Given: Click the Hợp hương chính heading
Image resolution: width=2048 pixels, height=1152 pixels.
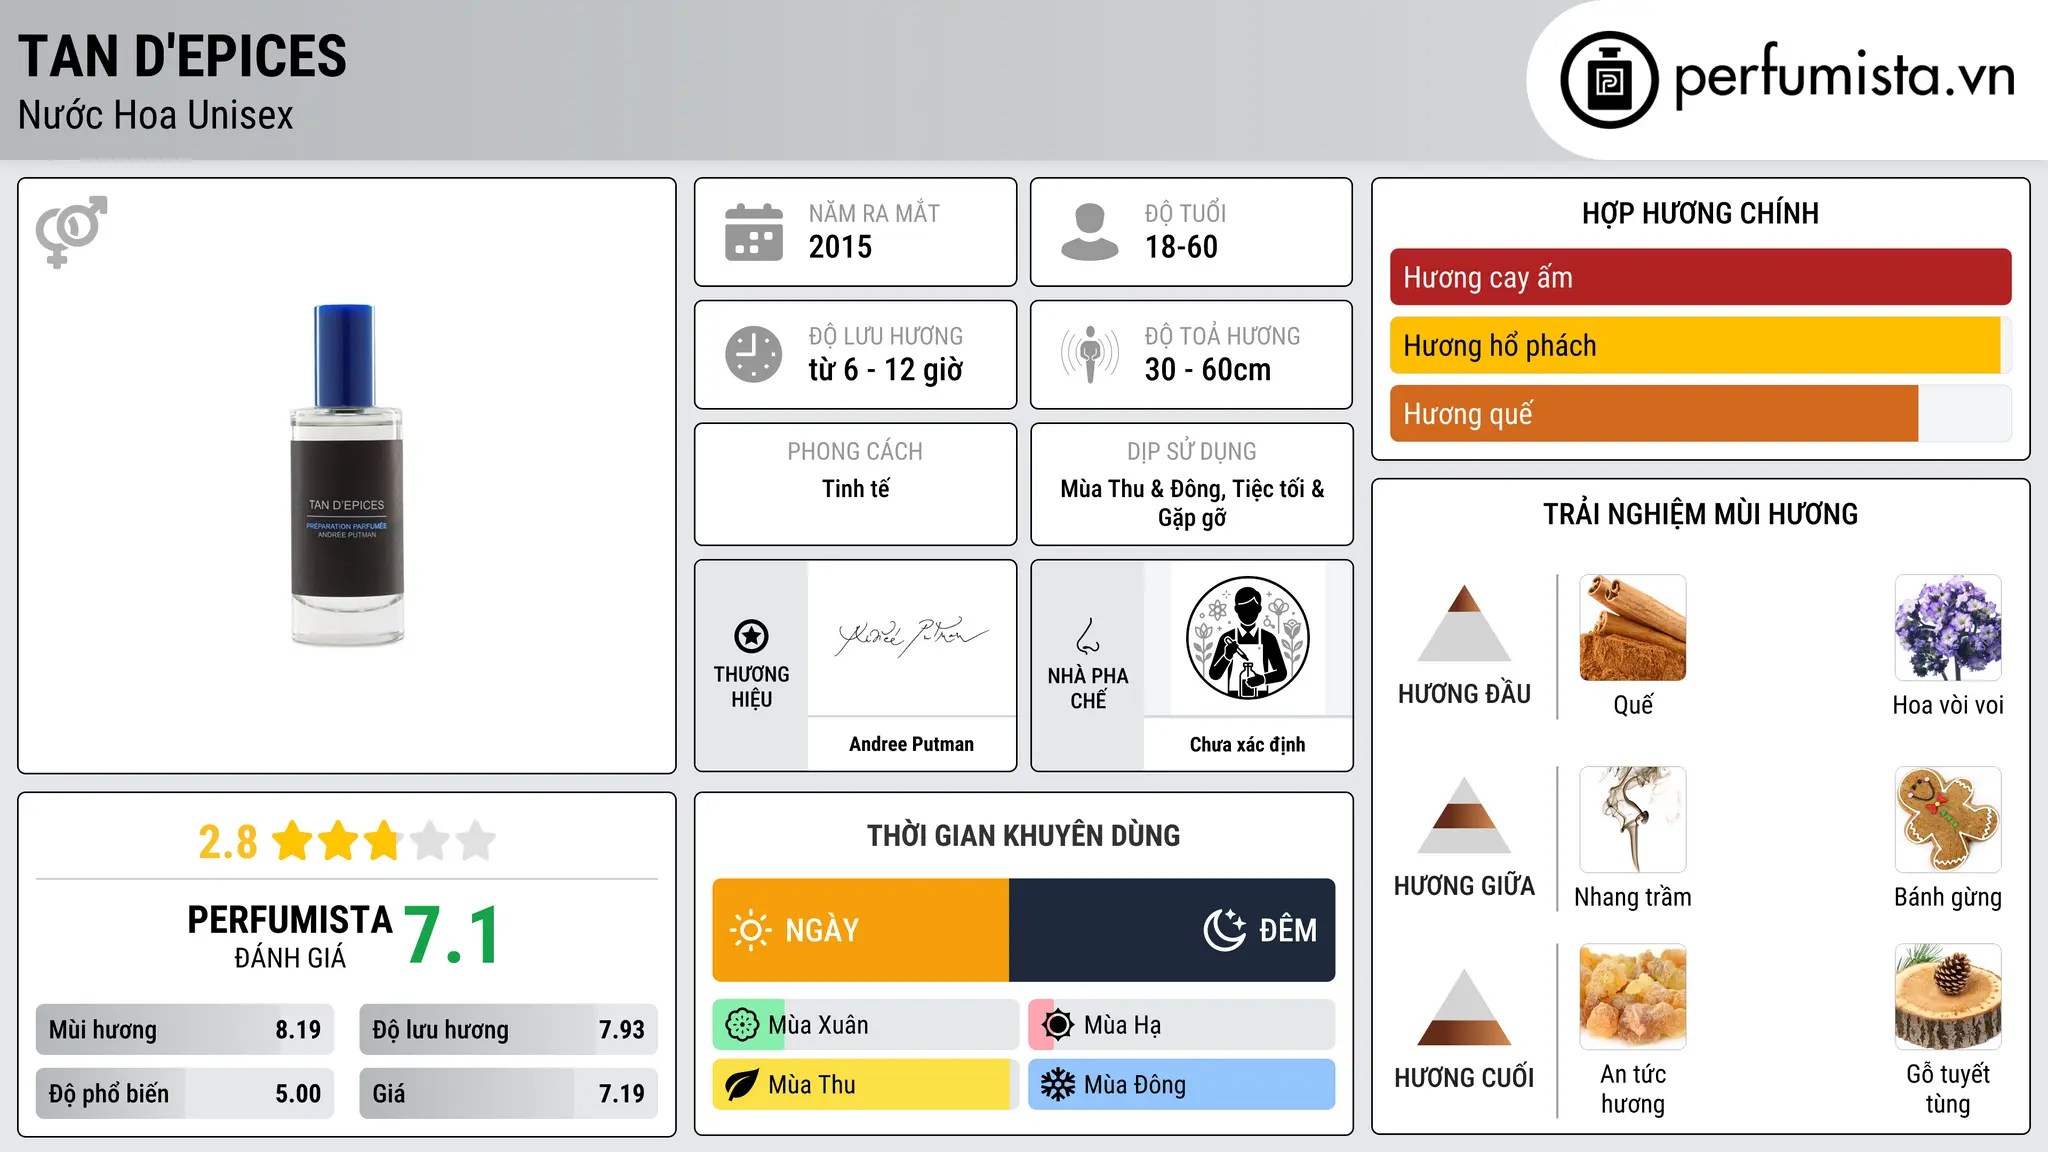Looking at the screenshot, I should pos(1700,213).
